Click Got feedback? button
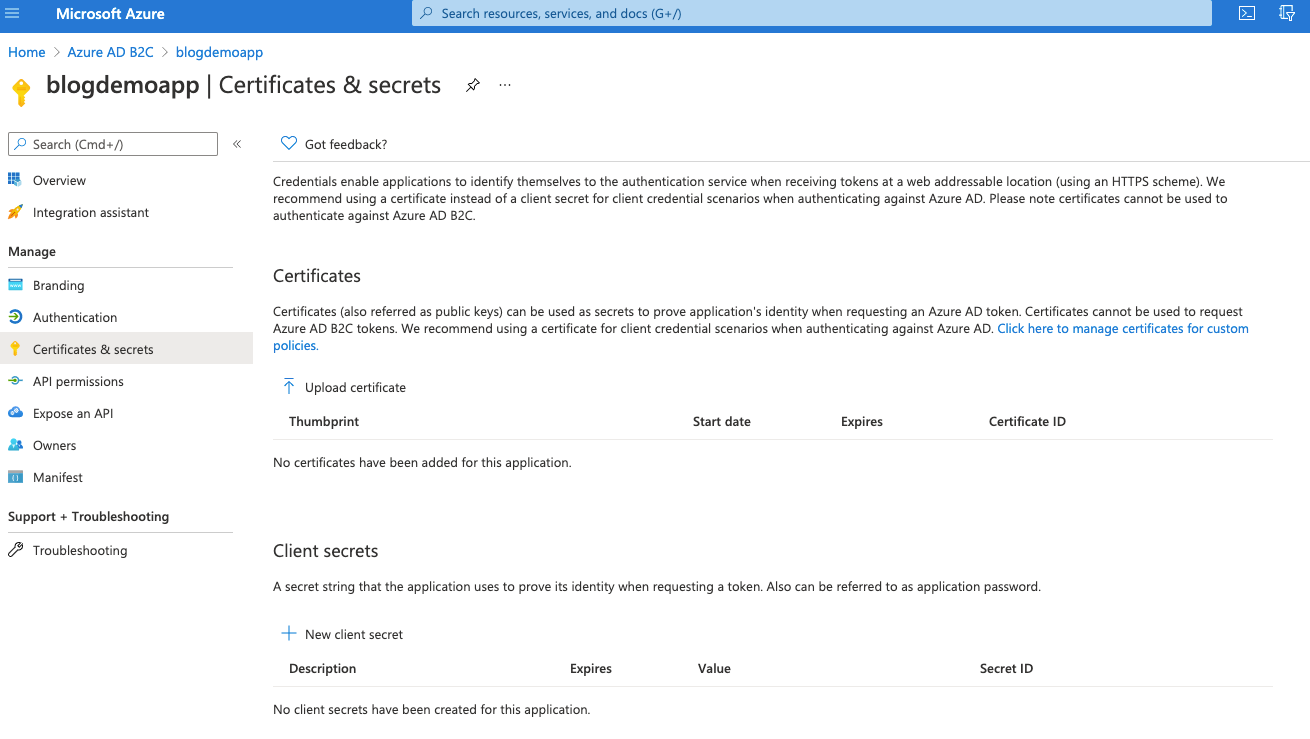Image resolution: width=1310 pixels, height=739 pixels. 334,144
